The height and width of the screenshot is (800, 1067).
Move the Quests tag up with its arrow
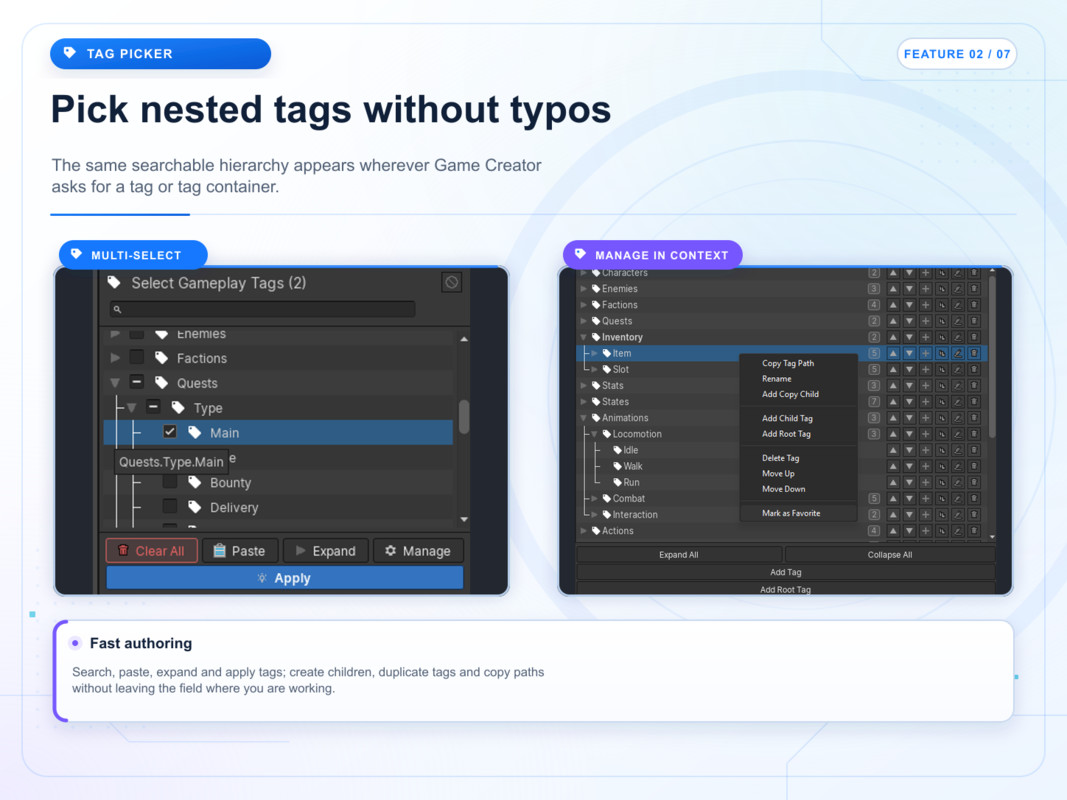coord(893,321)
